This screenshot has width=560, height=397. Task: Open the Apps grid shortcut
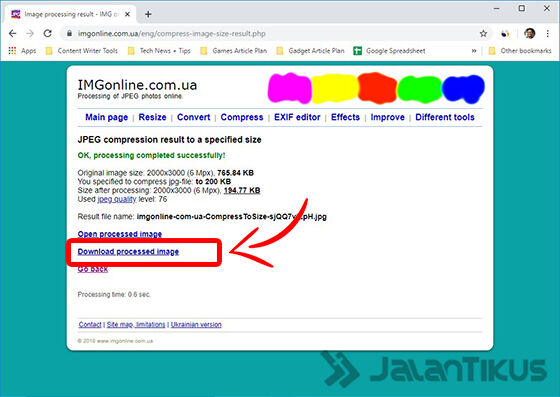tap(22, 51)
